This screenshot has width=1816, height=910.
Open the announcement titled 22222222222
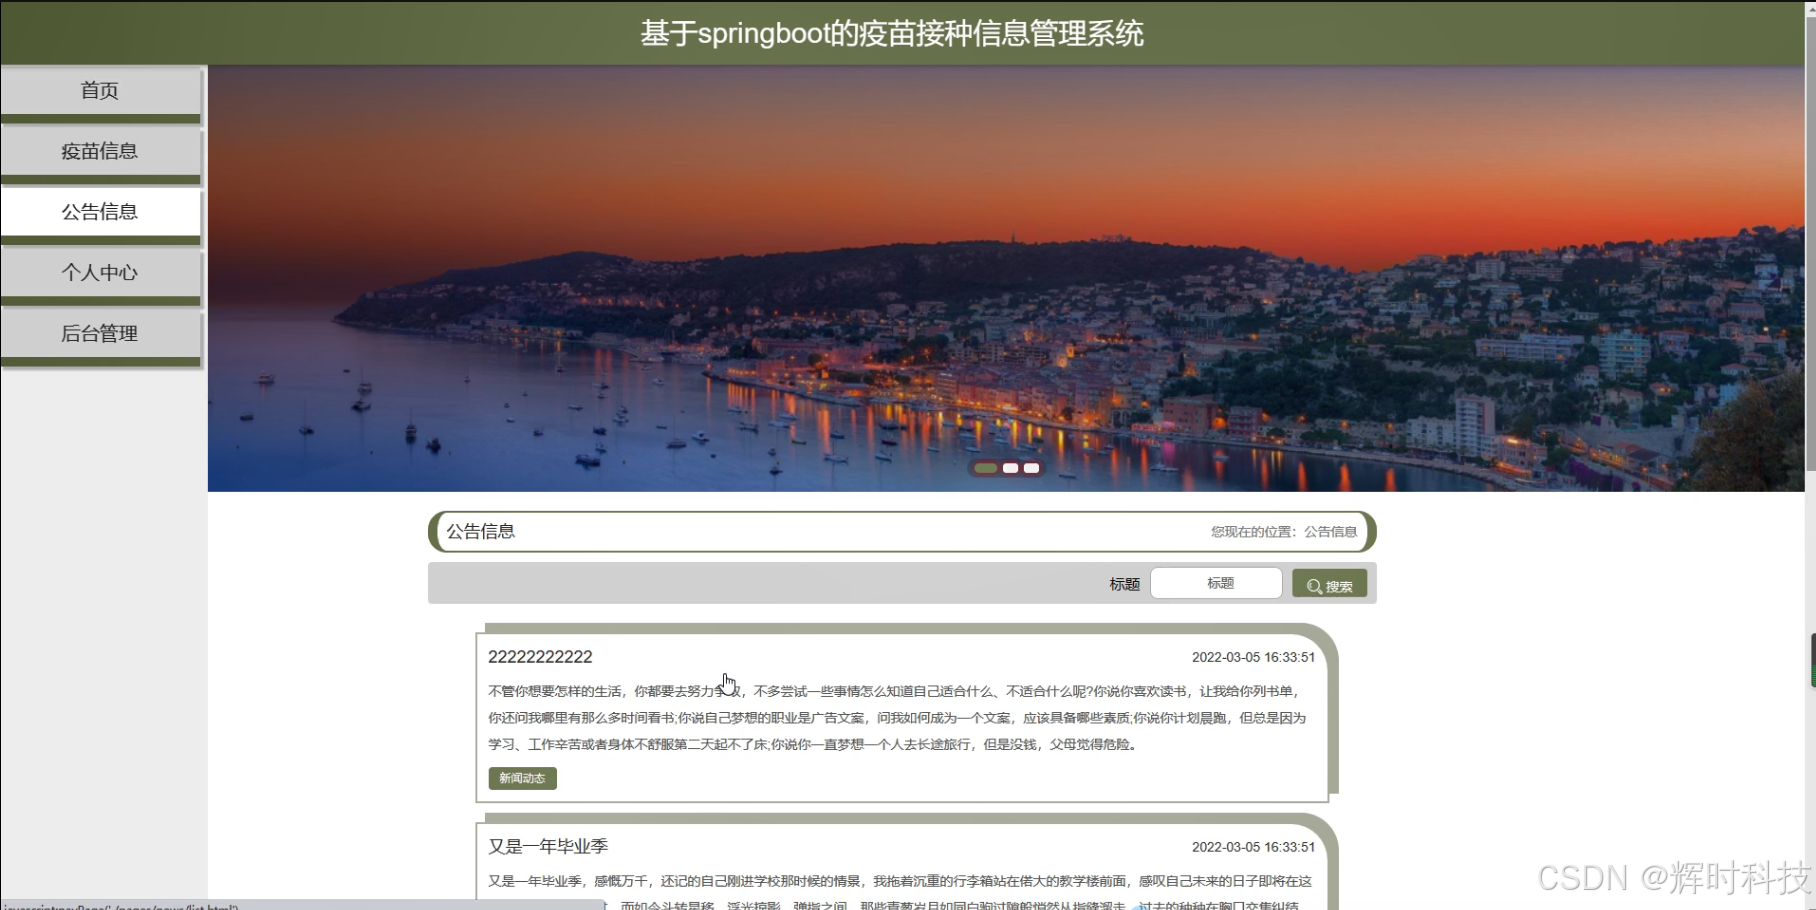tap(540, 657)
